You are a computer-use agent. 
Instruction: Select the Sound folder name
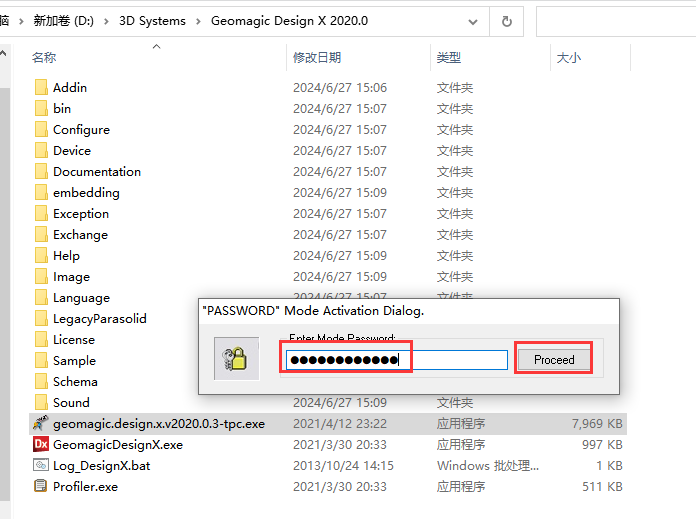[71, 403]
